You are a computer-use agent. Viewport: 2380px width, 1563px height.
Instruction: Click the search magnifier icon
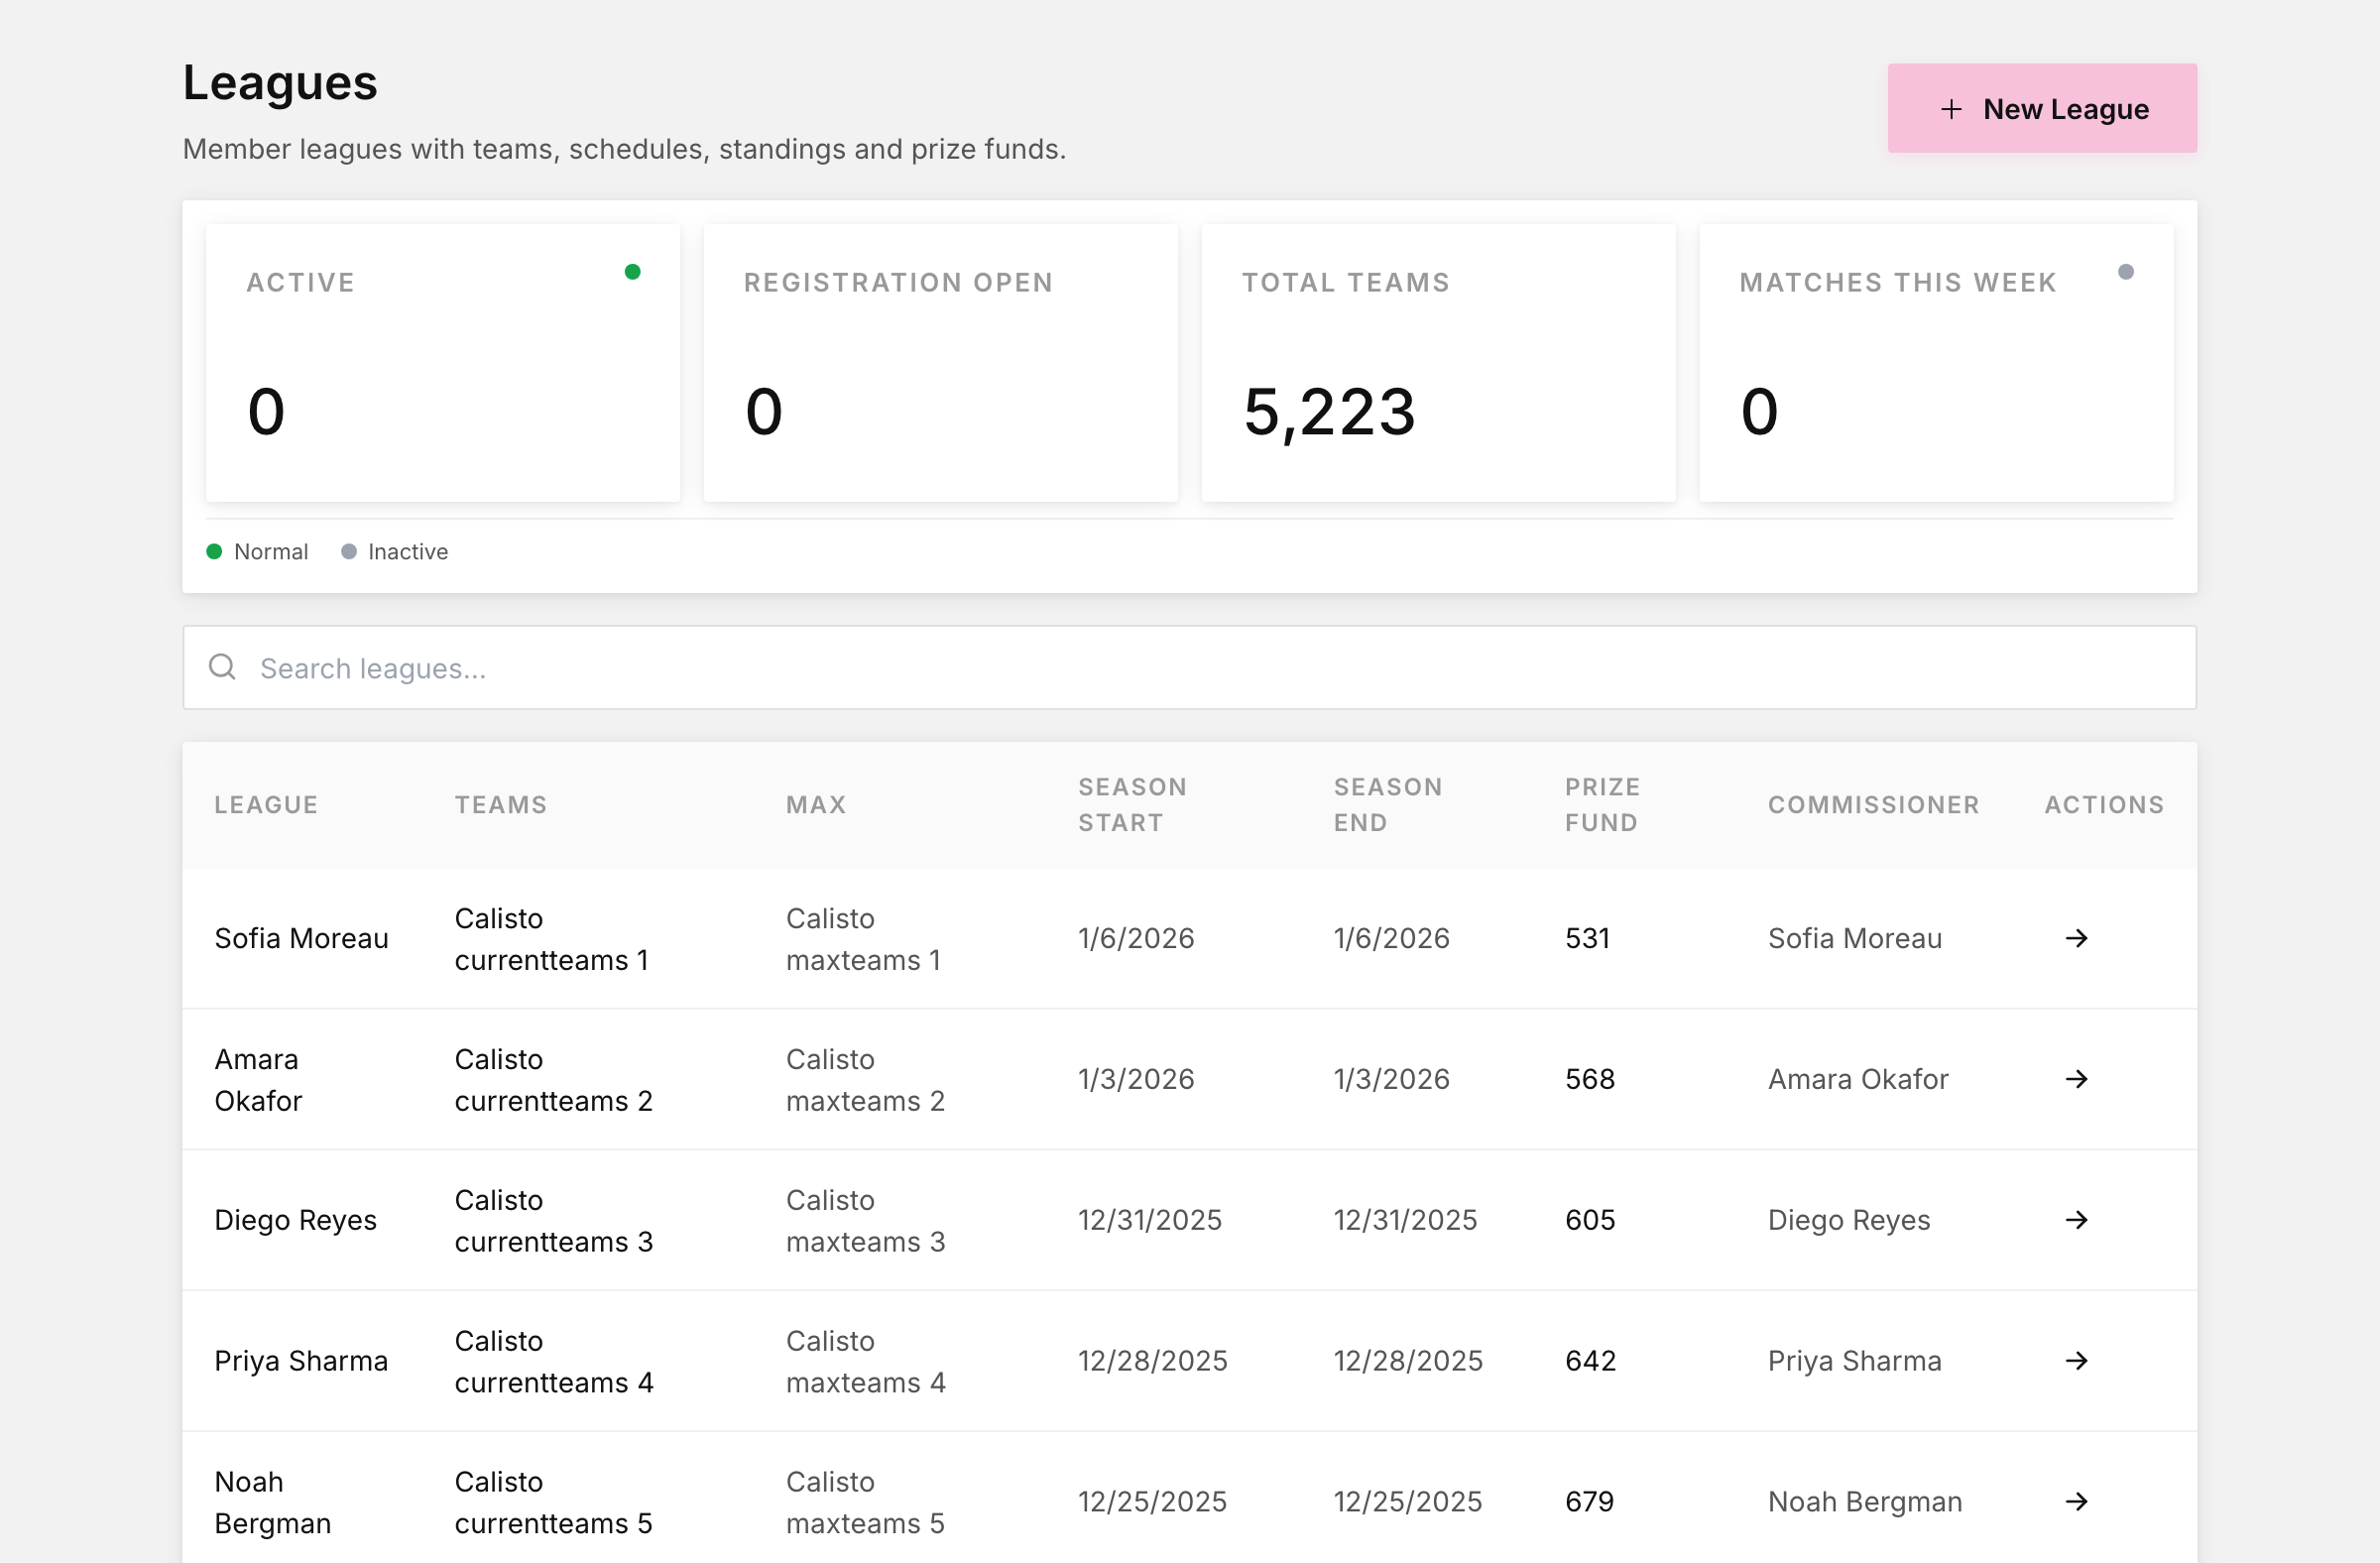222,667
